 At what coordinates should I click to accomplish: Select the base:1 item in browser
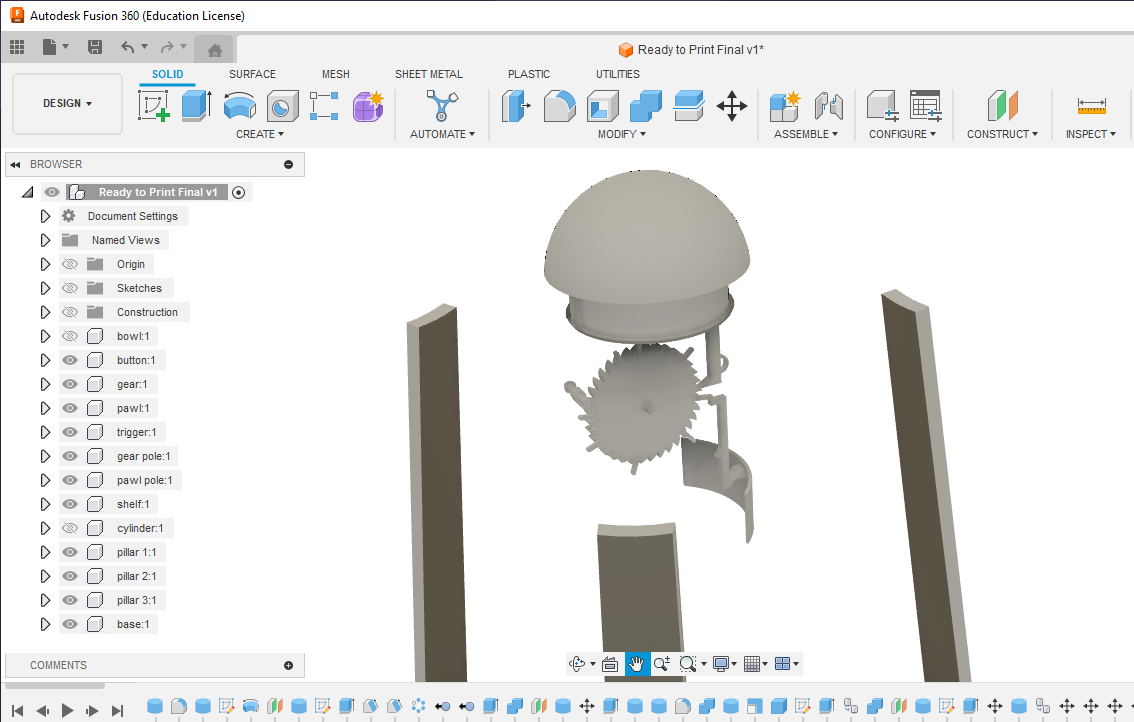tap(133, 624)
